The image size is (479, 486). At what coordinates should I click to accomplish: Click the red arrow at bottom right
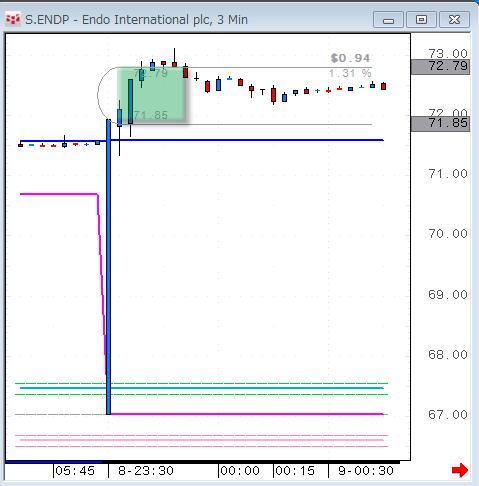(x=460, y=470)
